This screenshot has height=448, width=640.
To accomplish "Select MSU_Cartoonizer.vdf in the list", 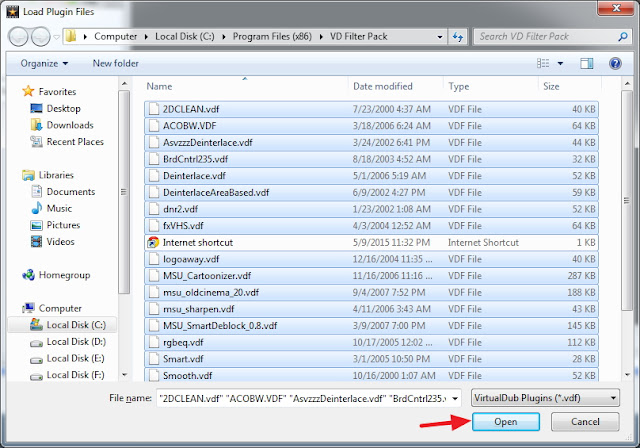I will point(371,276).
